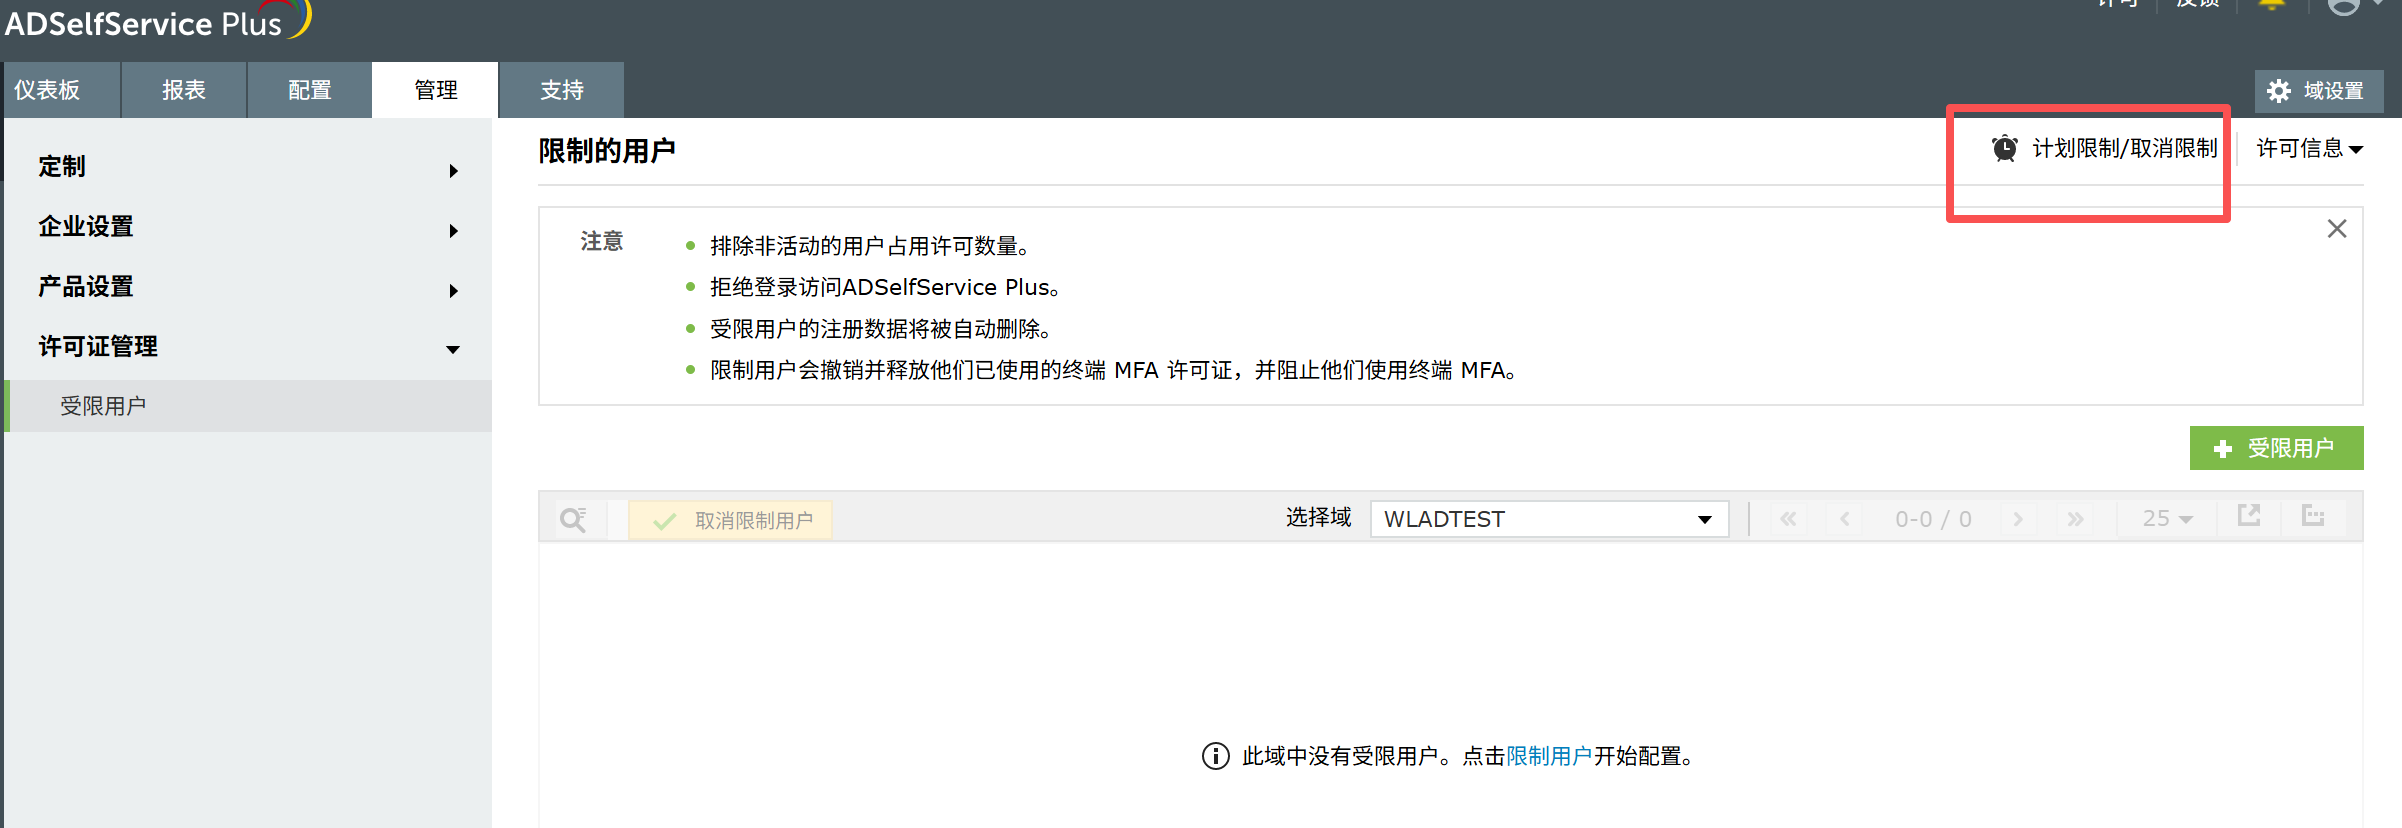Click the info icon beside the empty-table message
2402x828 pixels.
(1215, 756)
